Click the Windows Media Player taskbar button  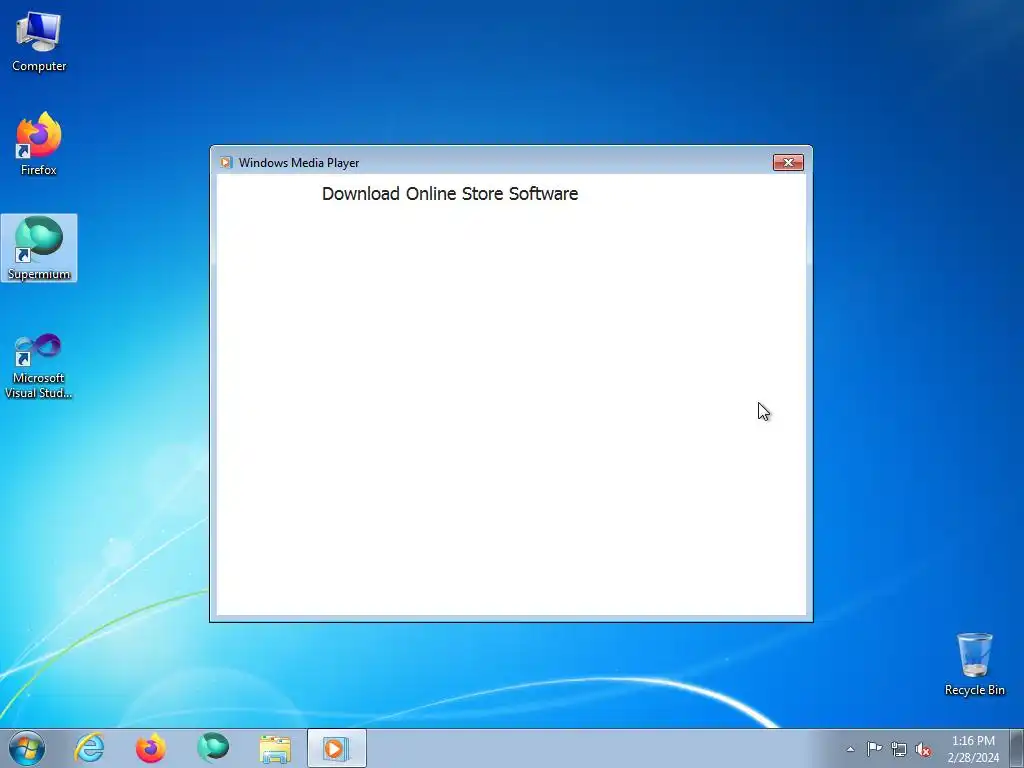click(336, 748)
